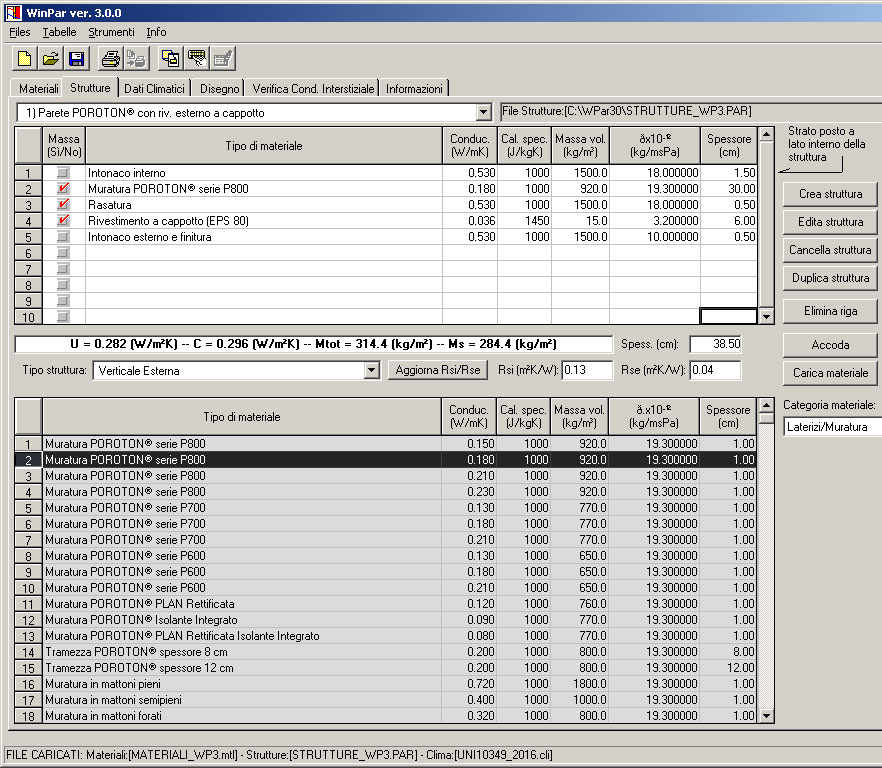Click the Accoda button

(x=830, y=345)
